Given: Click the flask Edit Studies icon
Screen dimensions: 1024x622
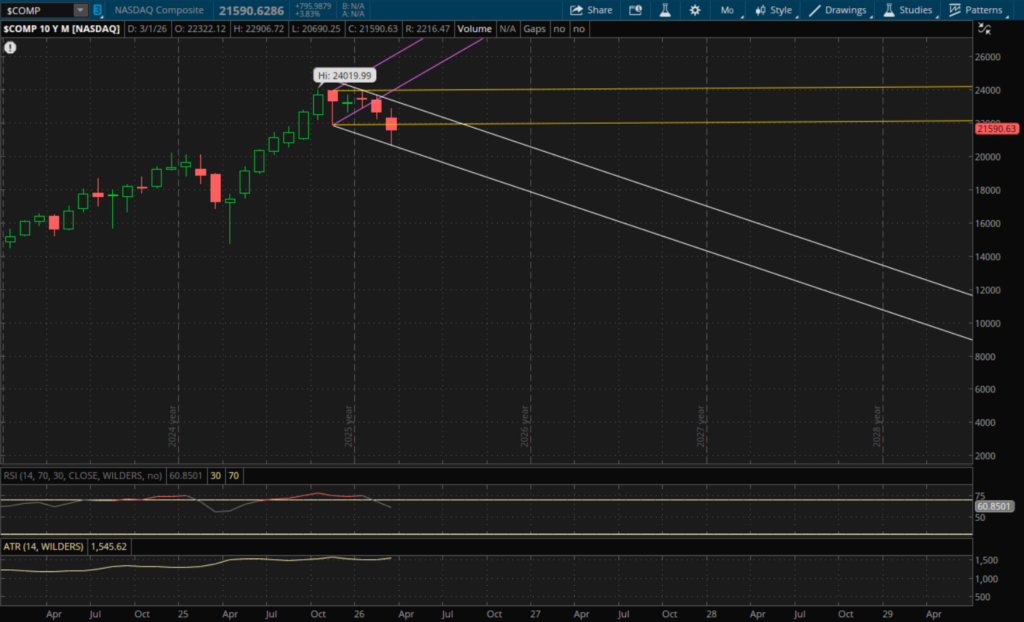Looking at the screenshot, I should (x=664, y=10).
